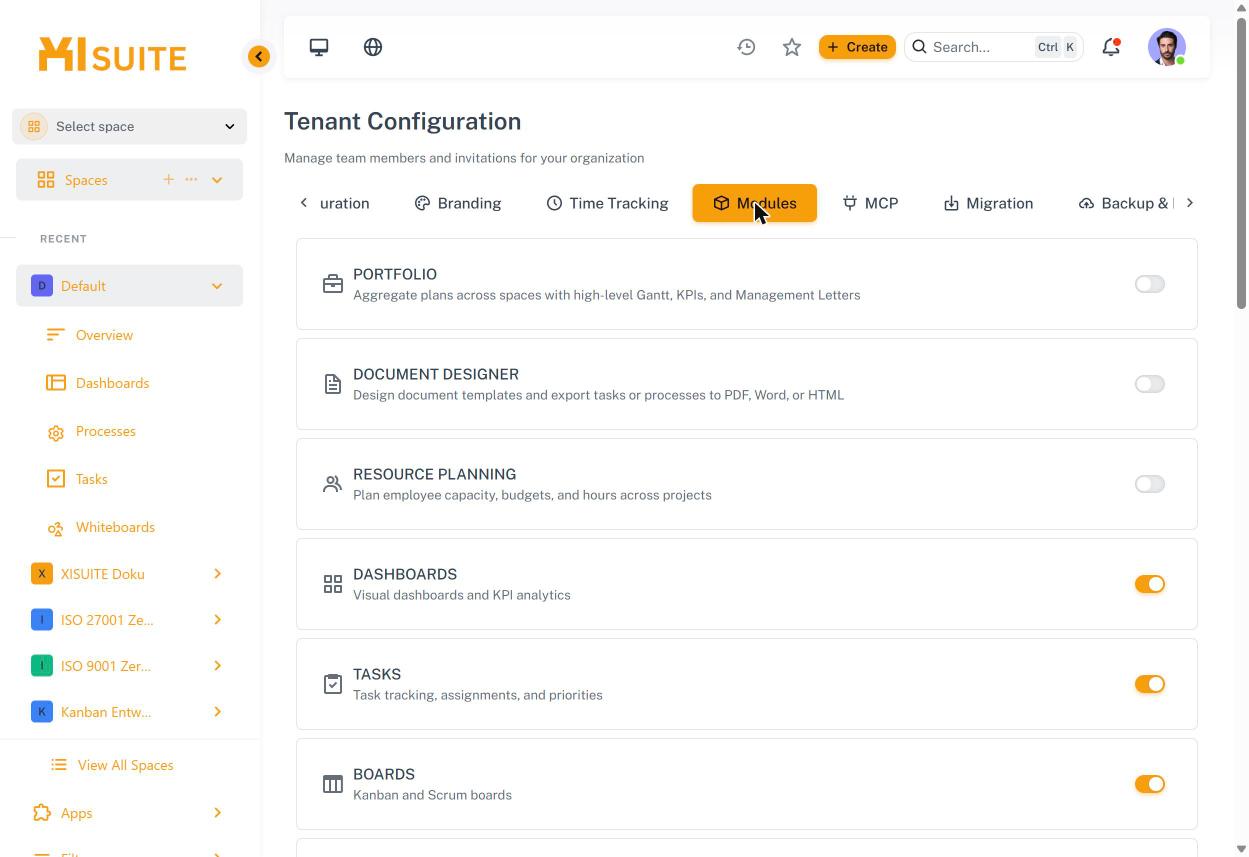Image resolution: width=1249 pixels, height=857 pixels.
Task: Add a new space with the plus icon
Action: click(168, 180)
